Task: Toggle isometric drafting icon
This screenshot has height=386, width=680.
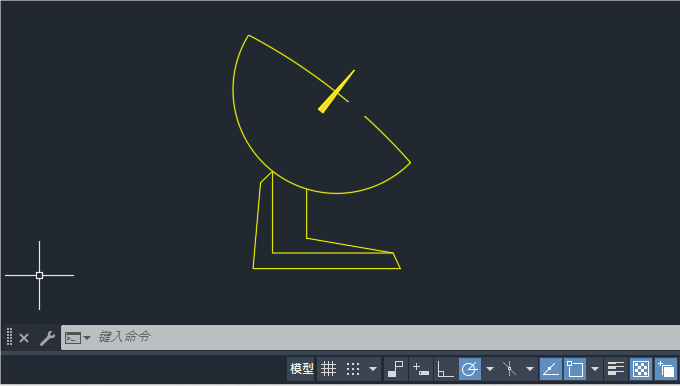Action: tap(510, 369)
